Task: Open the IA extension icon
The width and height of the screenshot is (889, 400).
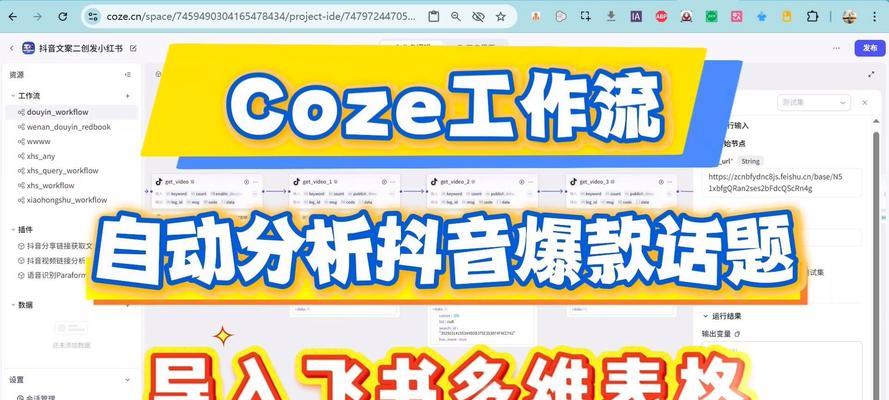Action: click(636, 16)
